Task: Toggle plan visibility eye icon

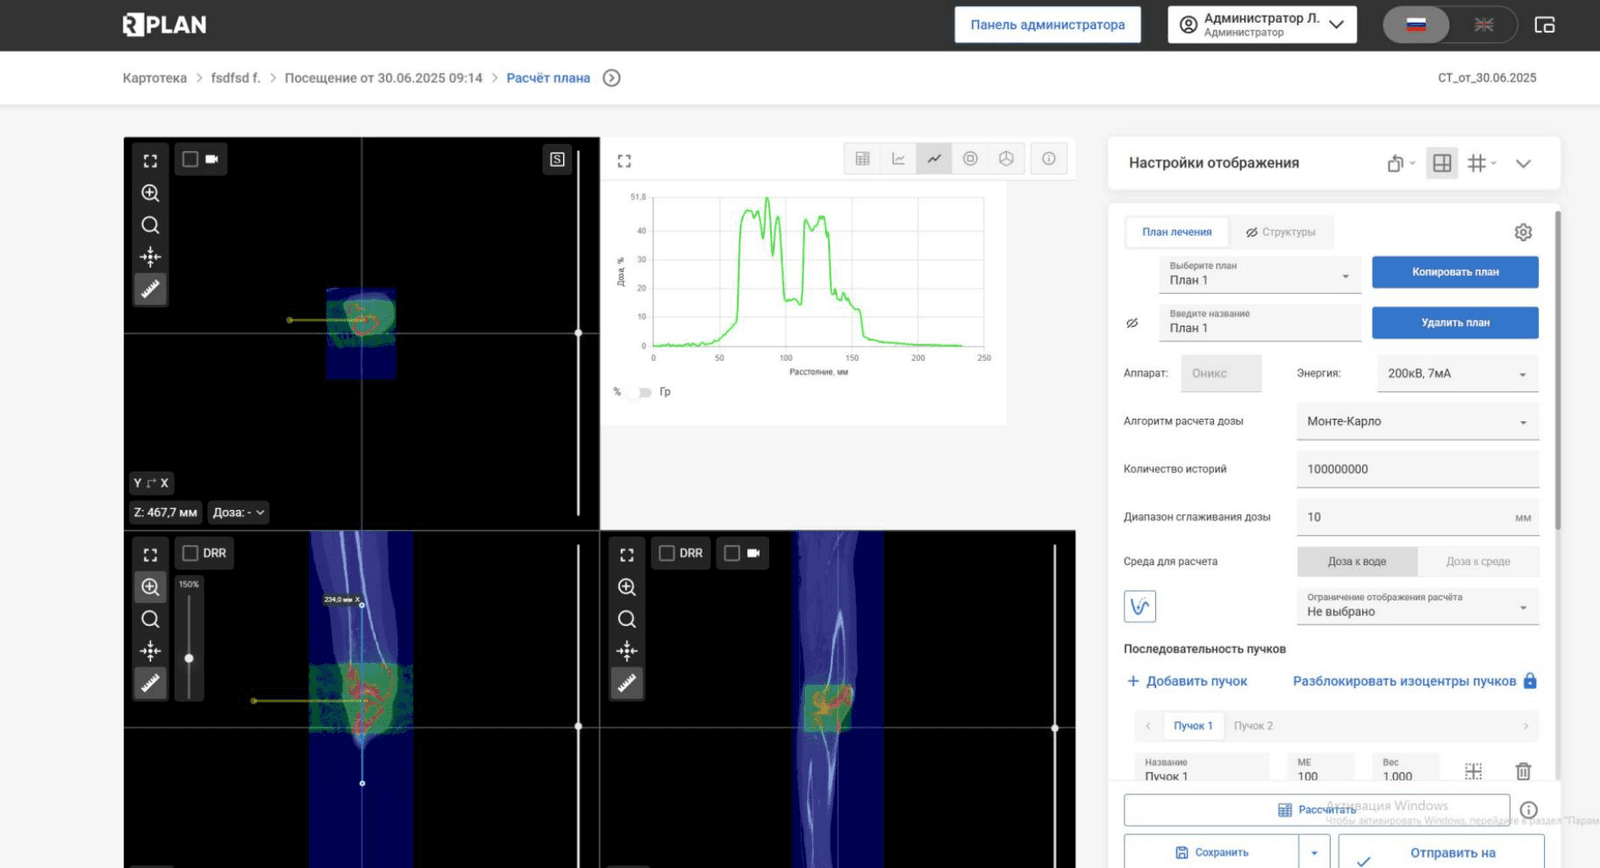Action: point(1132,323)
